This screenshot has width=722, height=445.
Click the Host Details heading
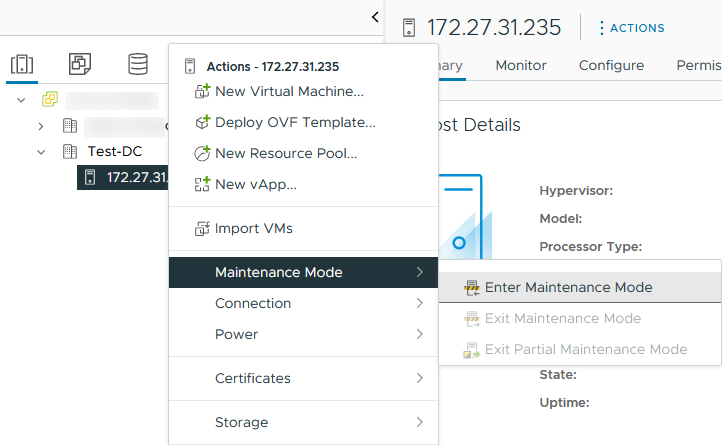[x=480, y=125]
